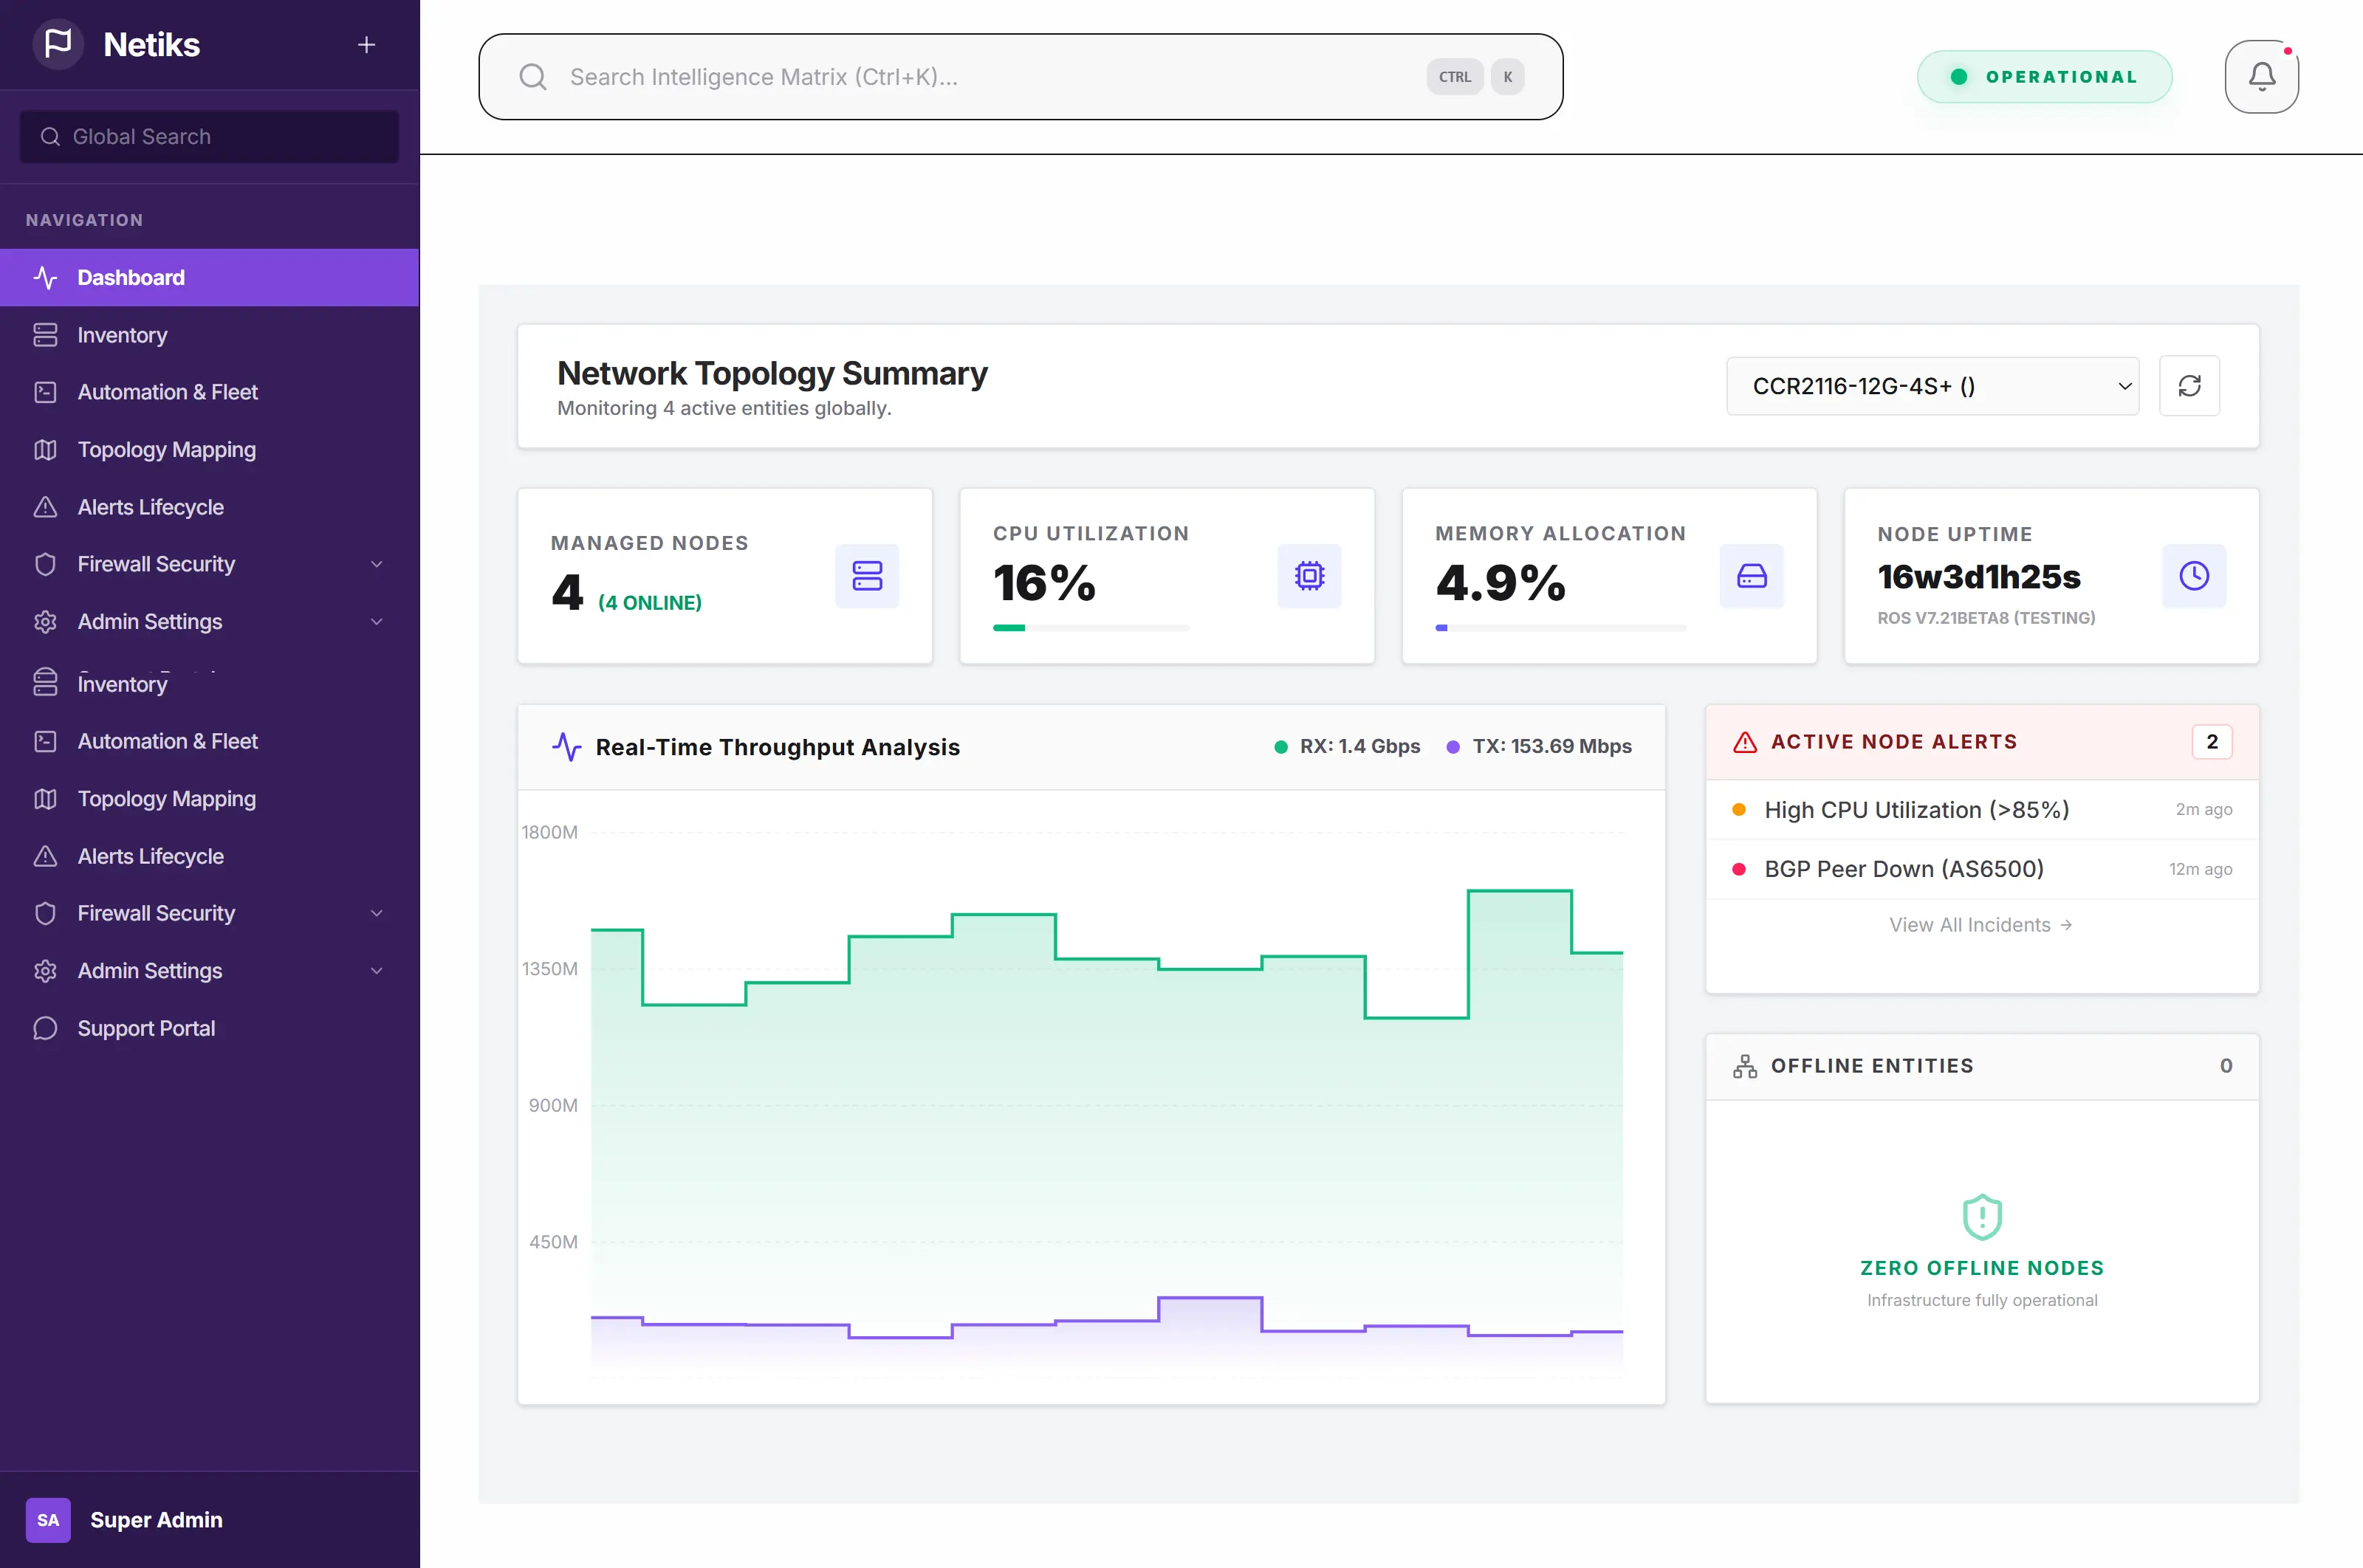Viewport: 2363px width, 1568px height.
Task: Open the Automation & Fleet section icon
Action: pos(46,392)
